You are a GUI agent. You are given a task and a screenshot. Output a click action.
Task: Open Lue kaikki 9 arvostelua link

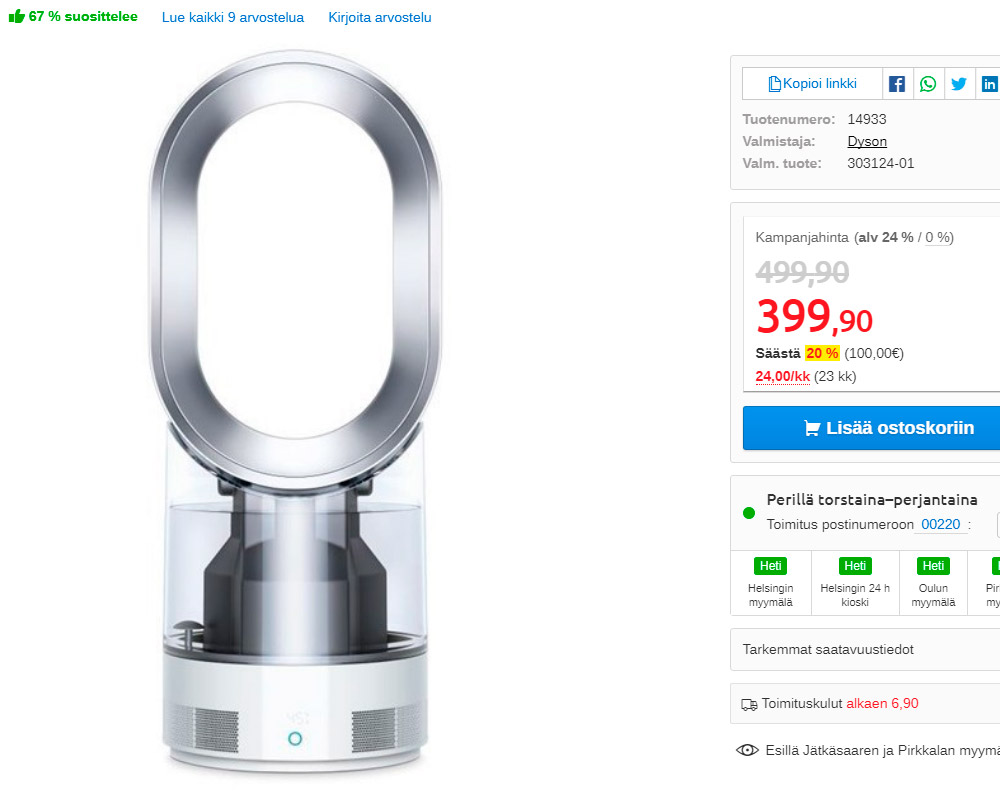233,17
